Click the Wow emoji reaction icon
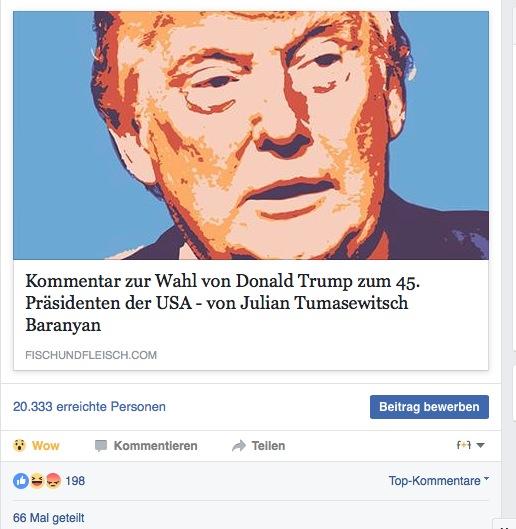This screenshot has width=516, height=529. point(19,445)
